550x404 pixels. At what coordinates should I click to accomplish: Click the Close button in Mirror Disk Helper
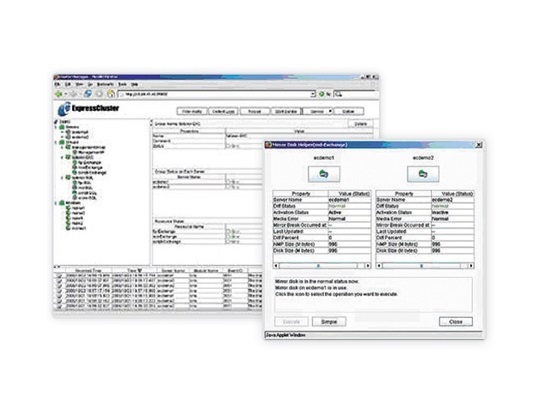(456, 322)
